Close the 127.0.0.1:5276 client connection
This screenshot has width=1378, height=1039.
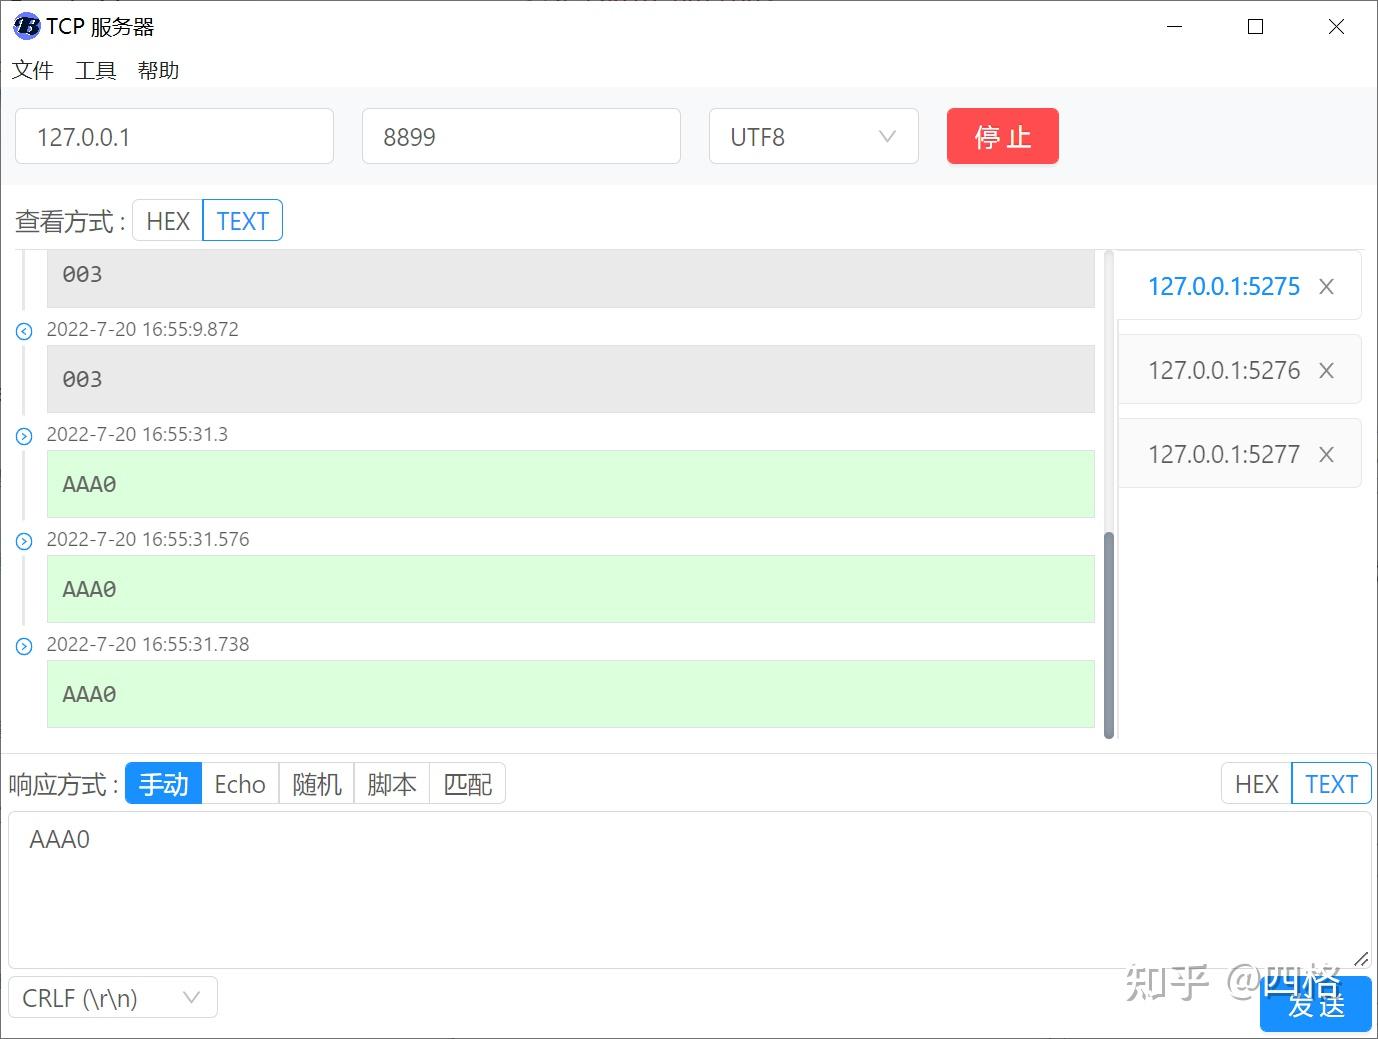(x=1326, y=371)
